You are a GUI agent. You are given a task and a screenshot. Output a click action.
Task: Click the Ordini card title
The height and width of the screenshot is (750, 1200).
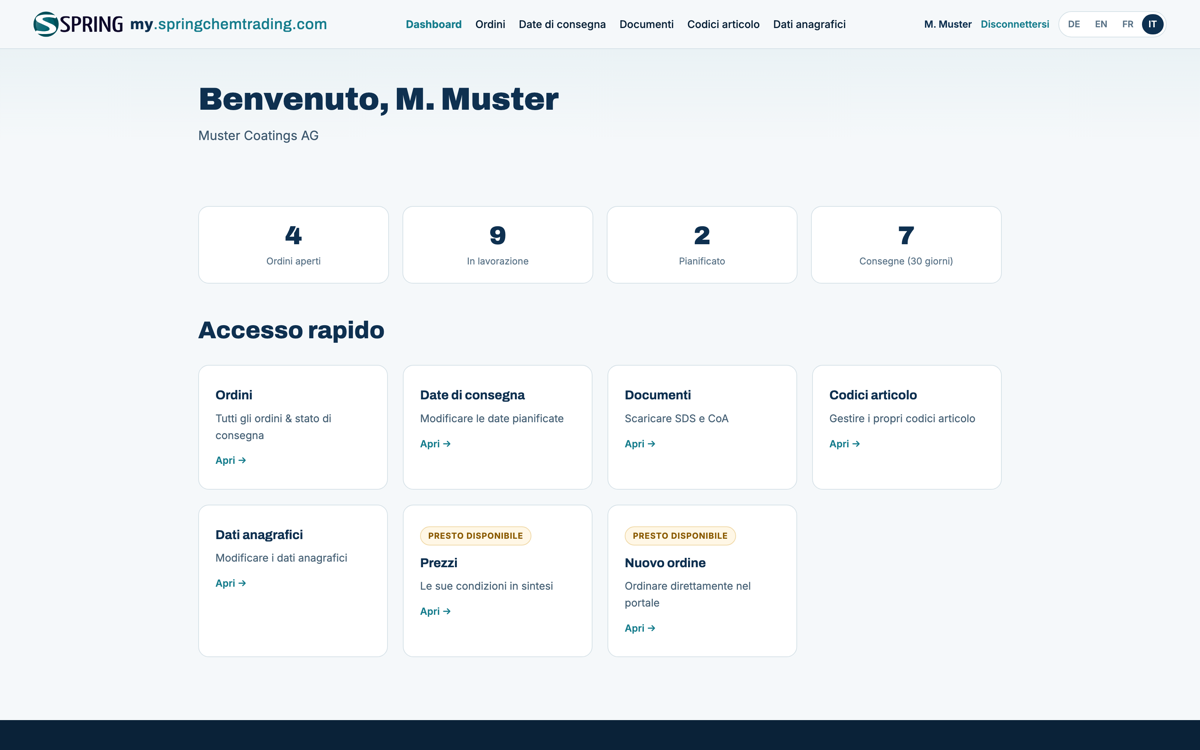[x=234, y=395]
